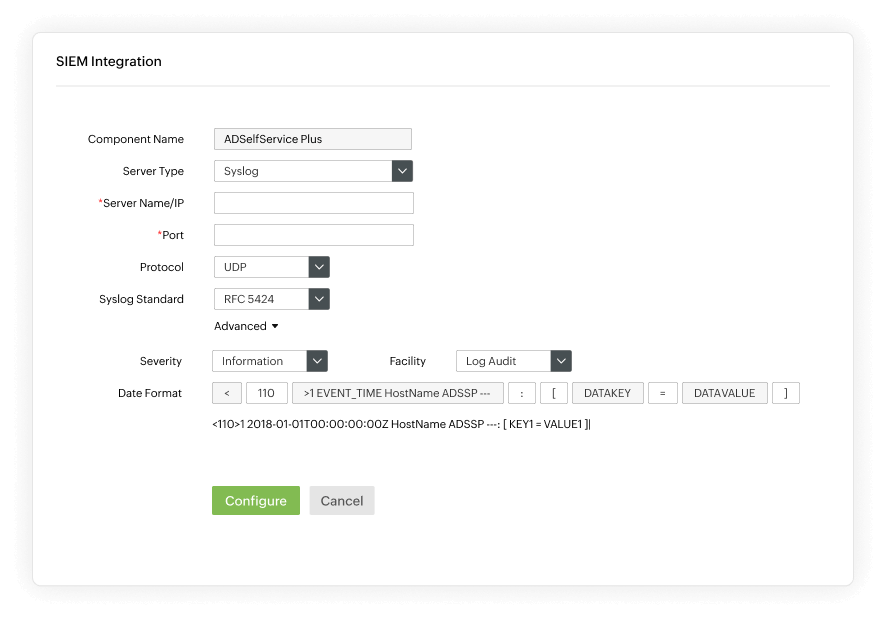Click inside the Port input field
This screenshot has width=886, height=619.
313,234
